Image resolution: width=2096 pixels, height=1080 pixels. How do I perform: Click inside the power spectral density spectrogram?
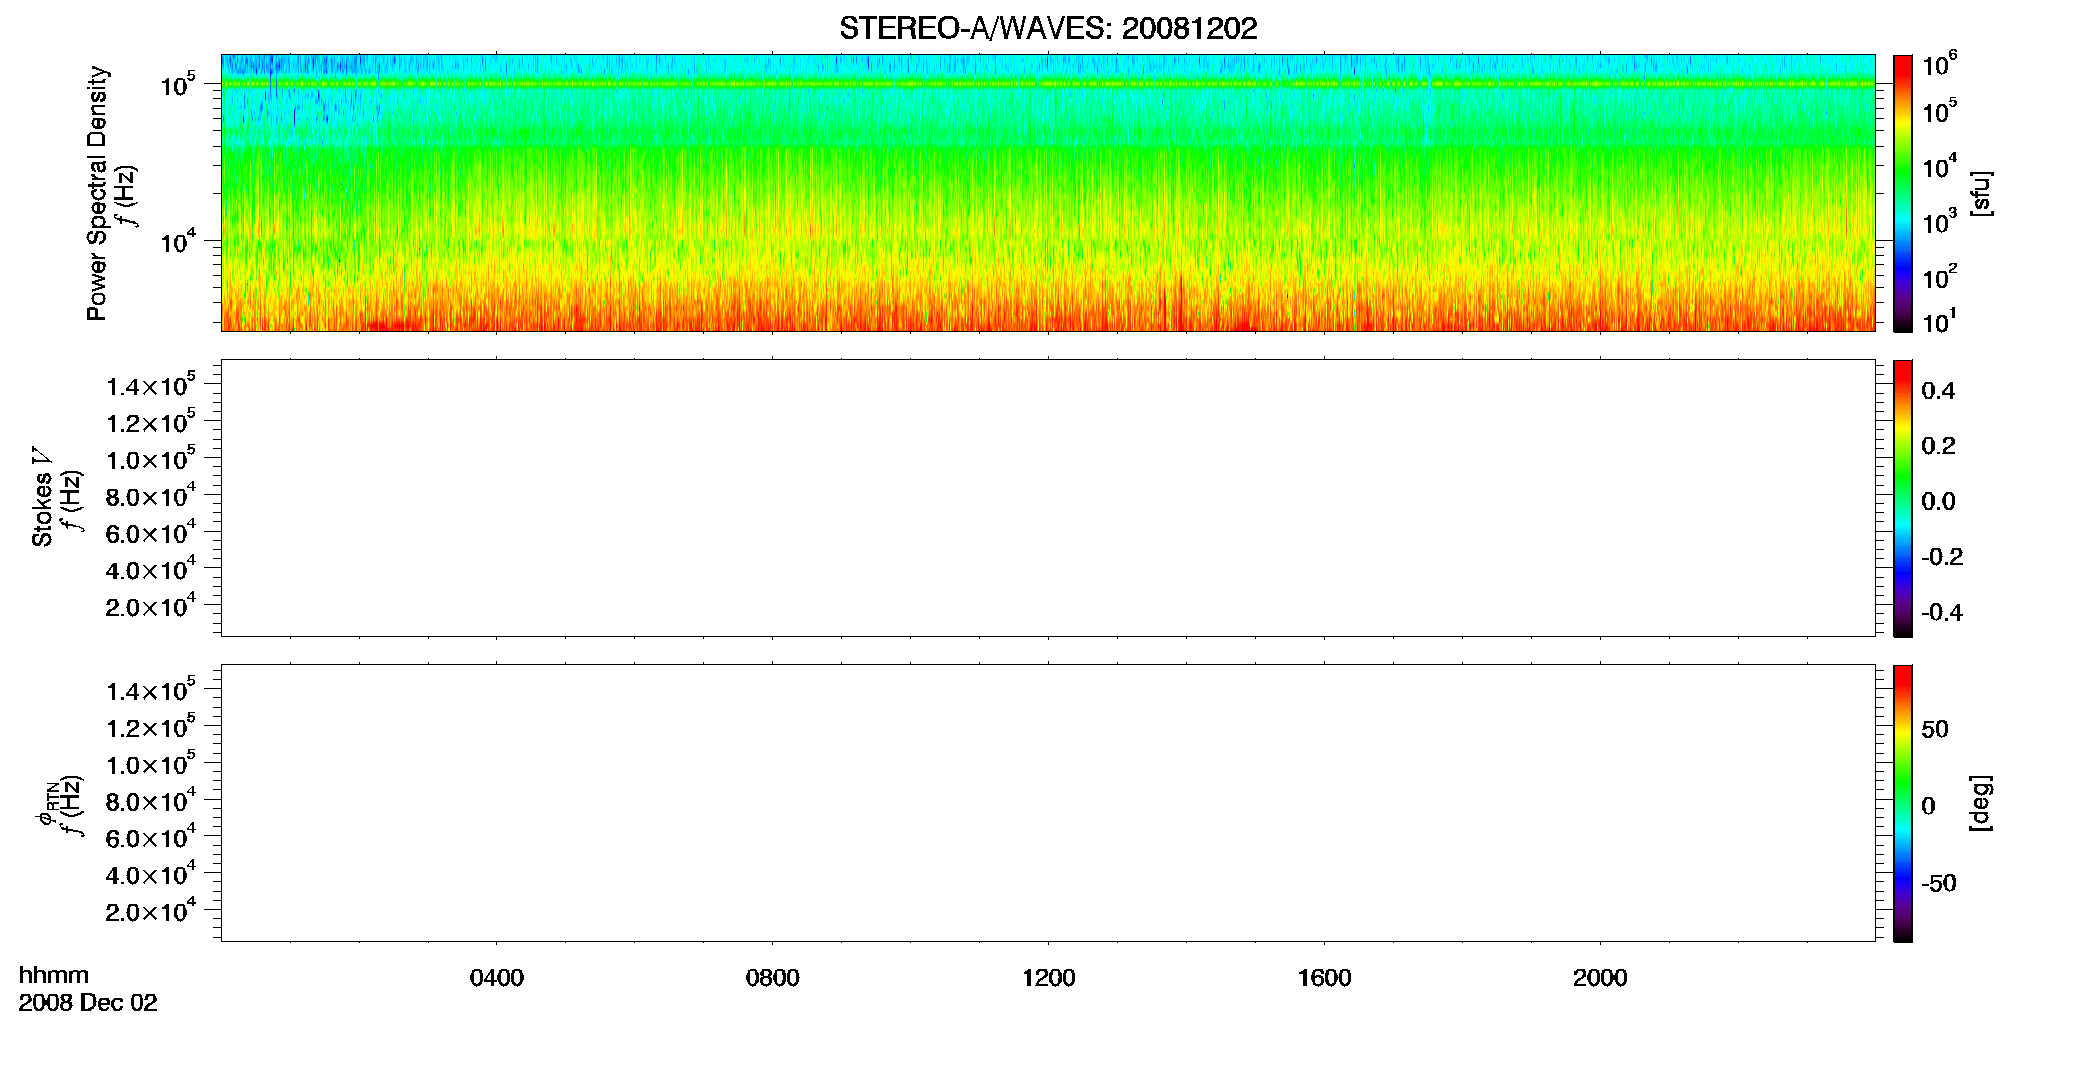(1047, 193)
